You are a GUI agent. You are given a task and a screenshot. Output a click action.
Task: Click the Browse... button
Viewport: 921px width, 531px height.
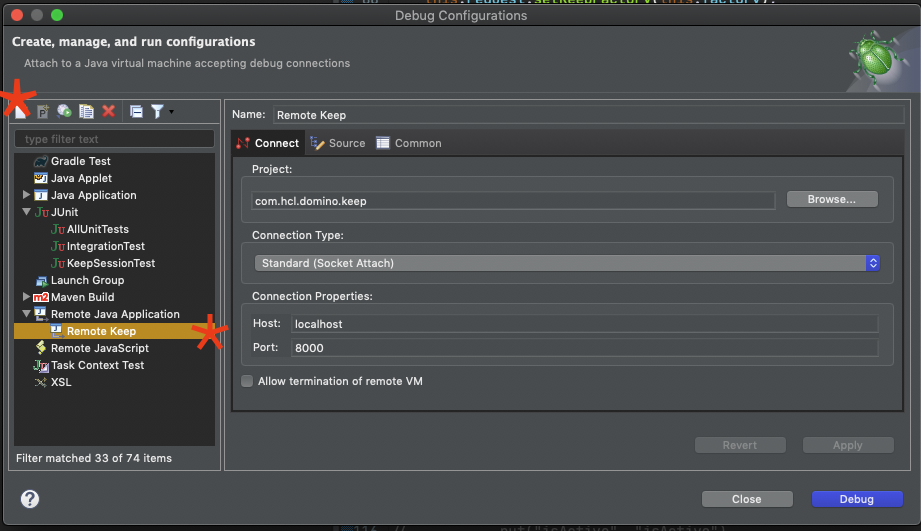click(x=831, y=199)
